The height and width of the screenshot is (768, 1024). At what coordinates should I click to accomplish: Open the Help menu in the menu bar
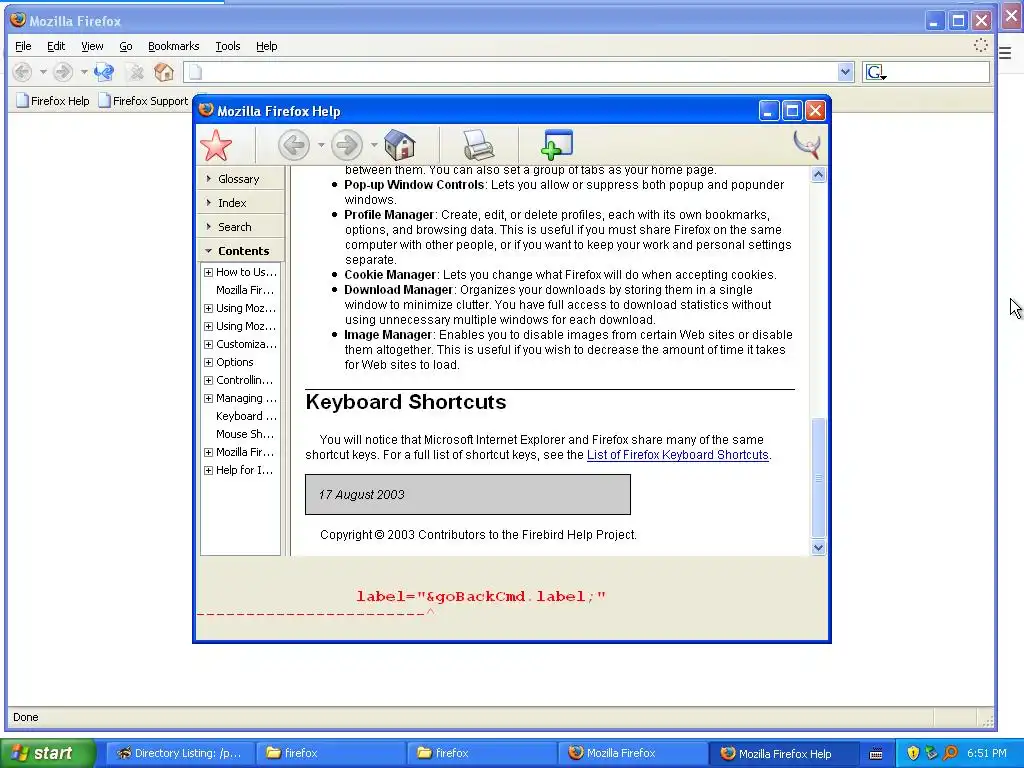(x=266, y=46)
